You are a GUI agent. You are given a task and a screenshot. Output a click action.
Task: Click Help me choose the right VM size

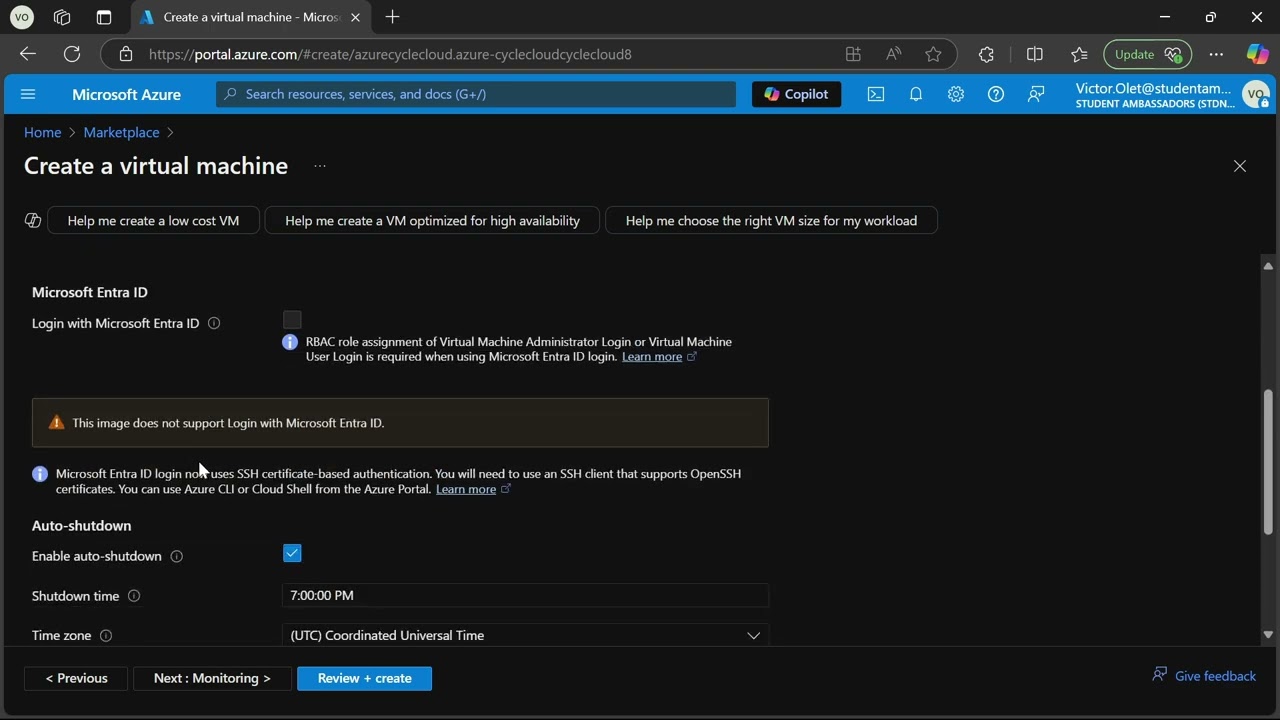771,220
